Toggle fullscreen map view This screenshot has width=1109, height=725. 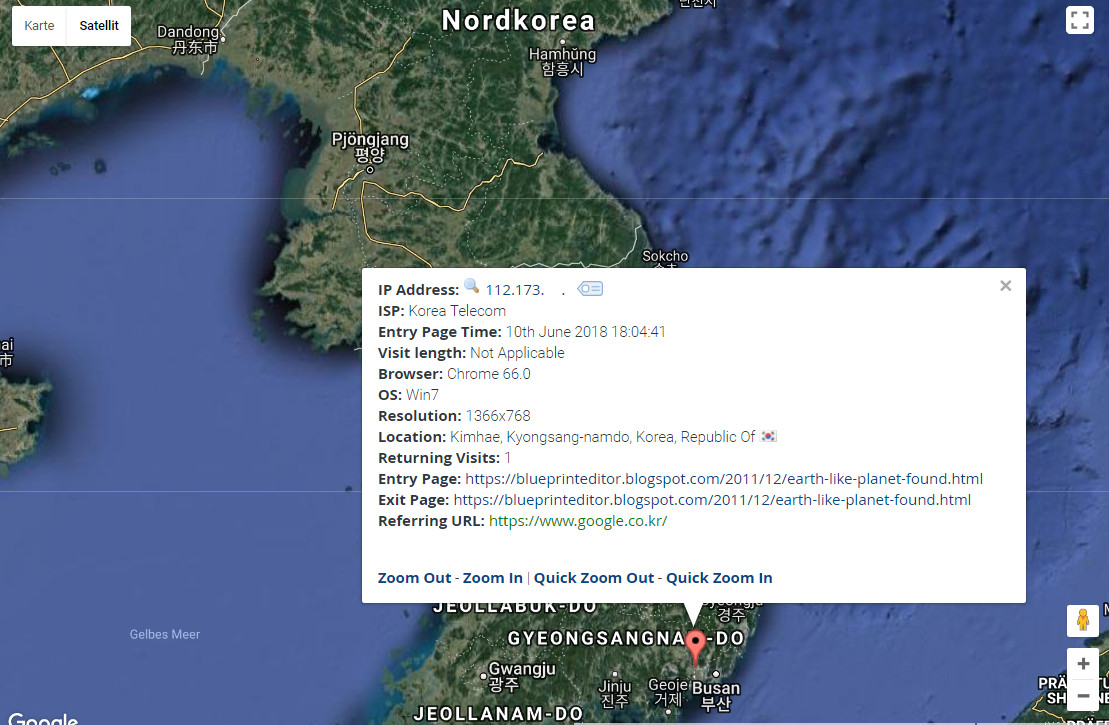[x=1079, y=20]
